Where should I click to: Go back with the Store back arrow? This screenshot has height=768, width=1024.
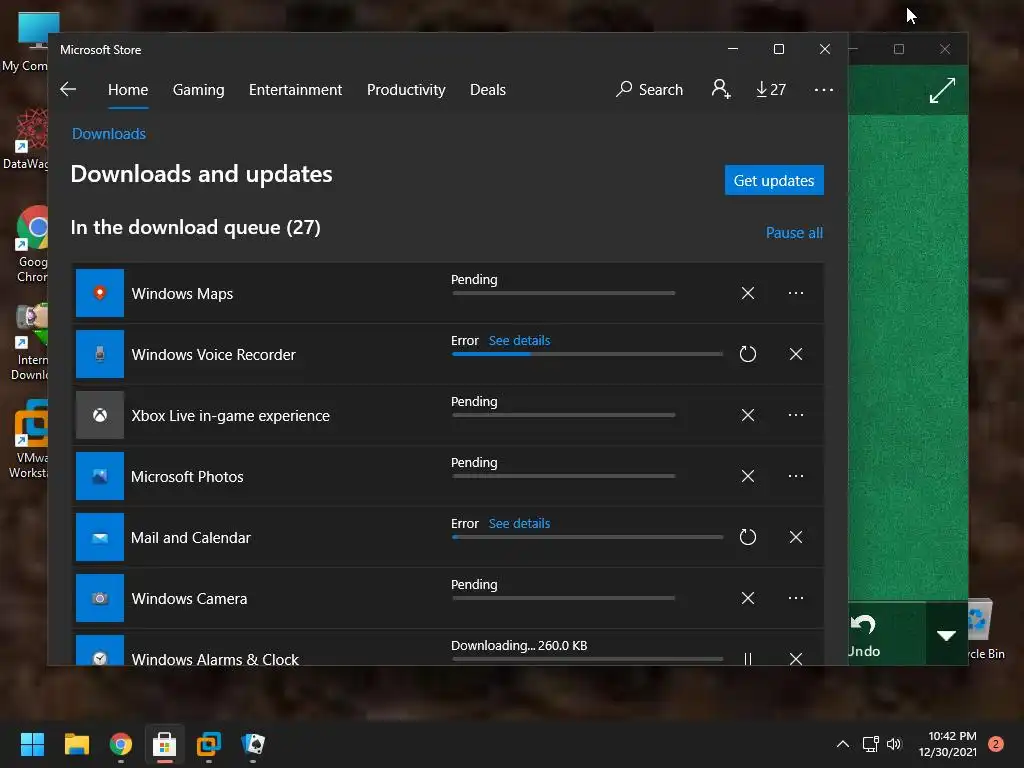tap(68, 89)
